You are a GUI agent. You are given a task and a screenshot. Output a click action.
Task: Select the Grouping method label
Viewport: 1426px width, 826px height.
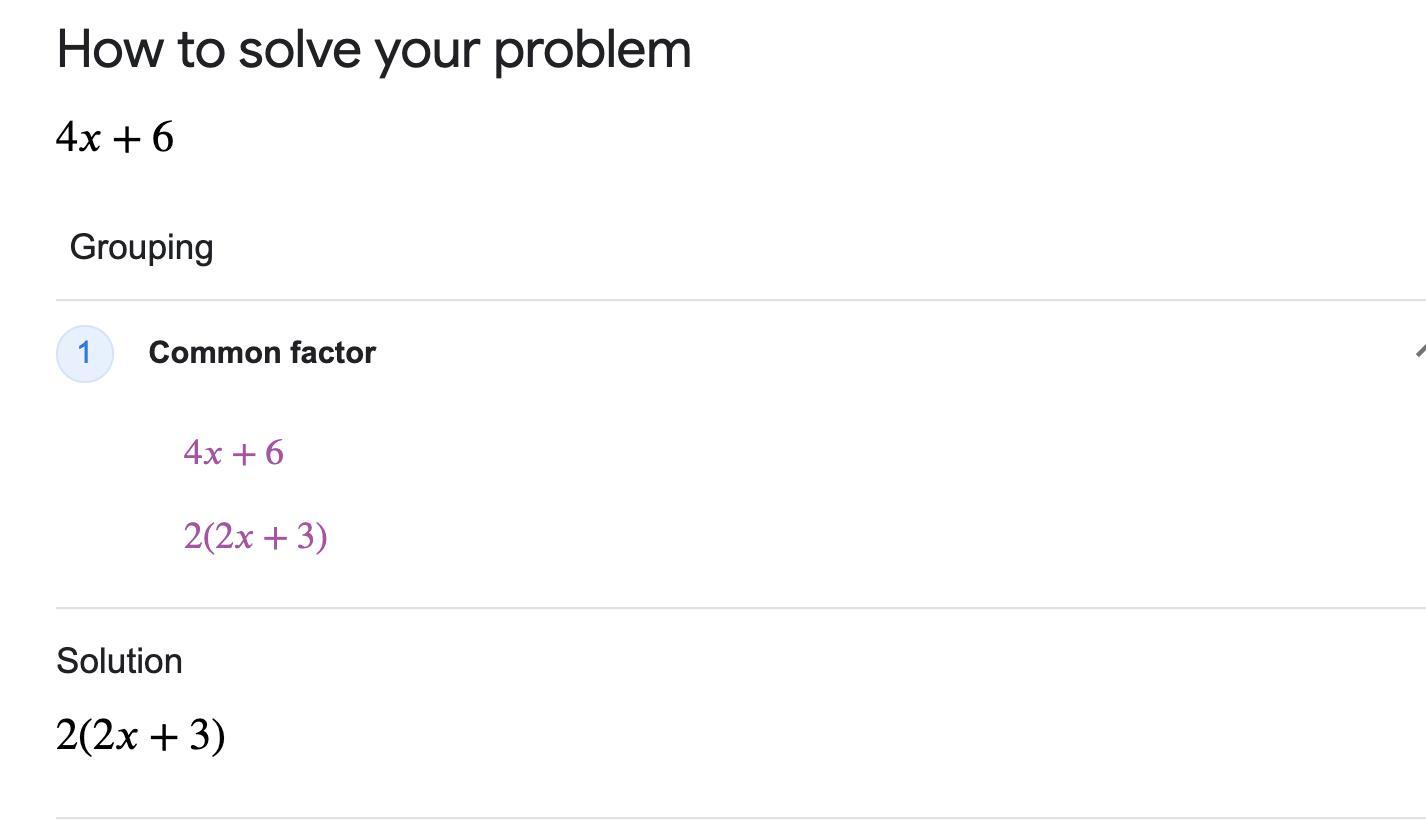pyautogui.click(x=141, y=247)
